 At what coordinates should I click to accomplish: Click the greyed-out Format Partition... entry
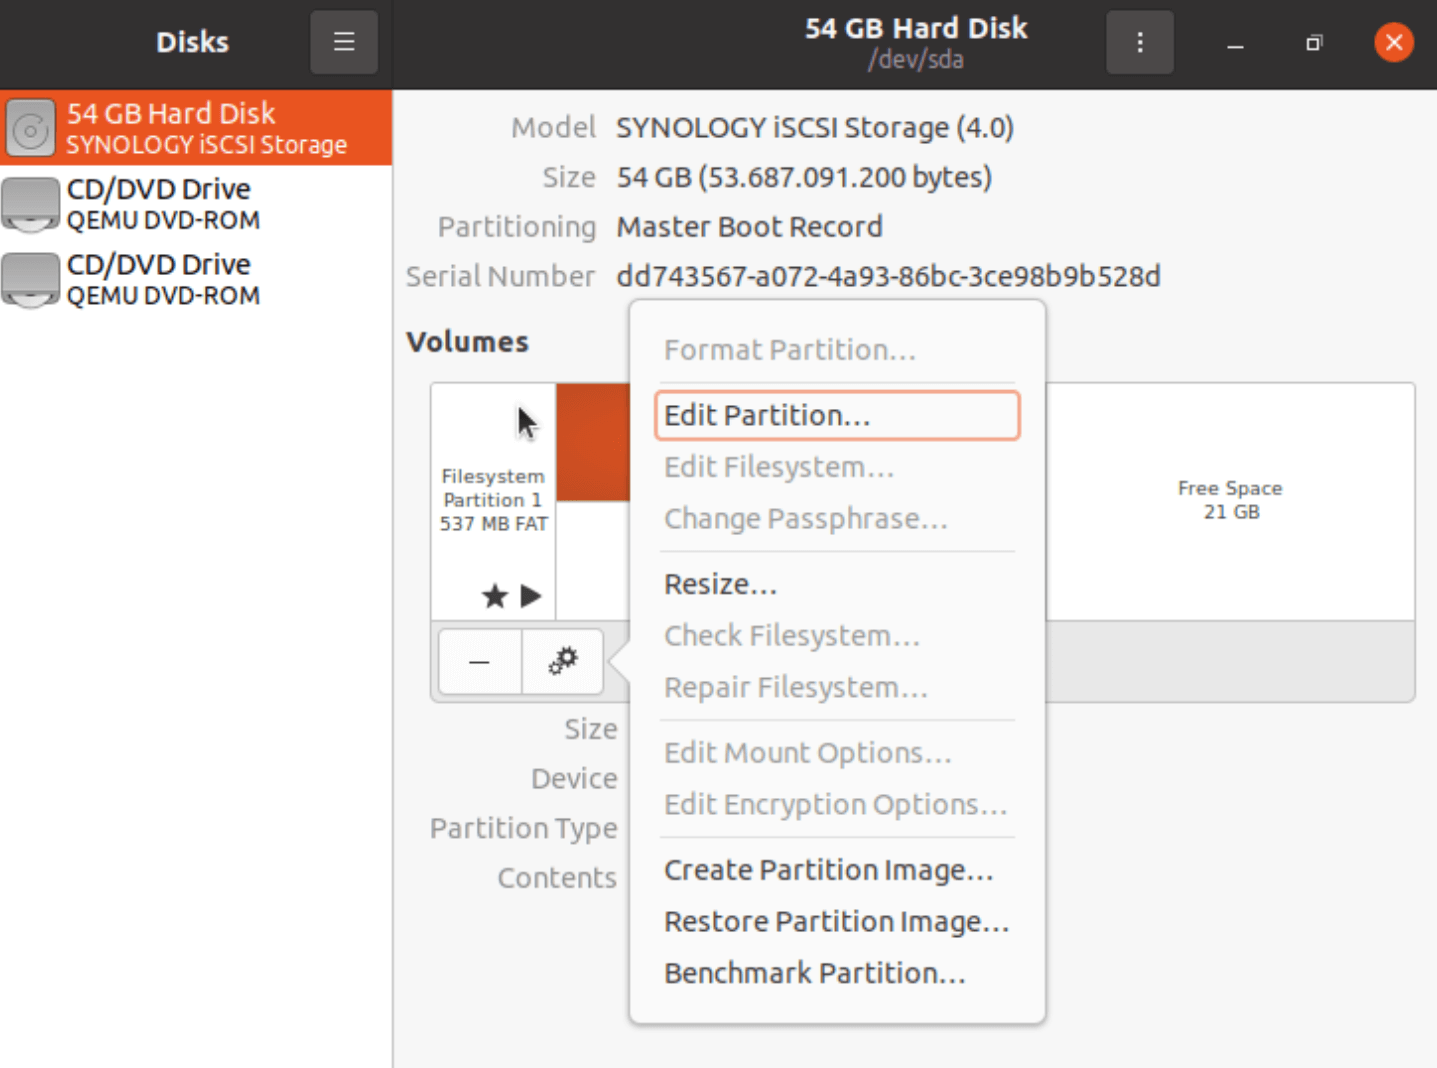pos(837,350)
